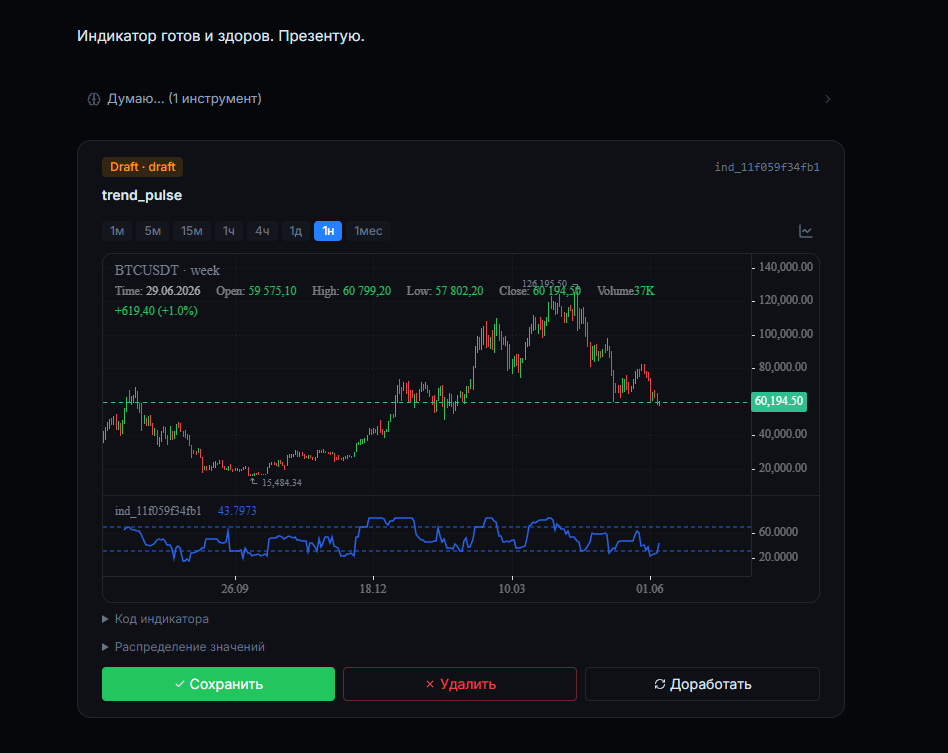Click the Доработать button
Image resolution: width=948 pixels, height=753 pixels.
click(x=703, y=684)
